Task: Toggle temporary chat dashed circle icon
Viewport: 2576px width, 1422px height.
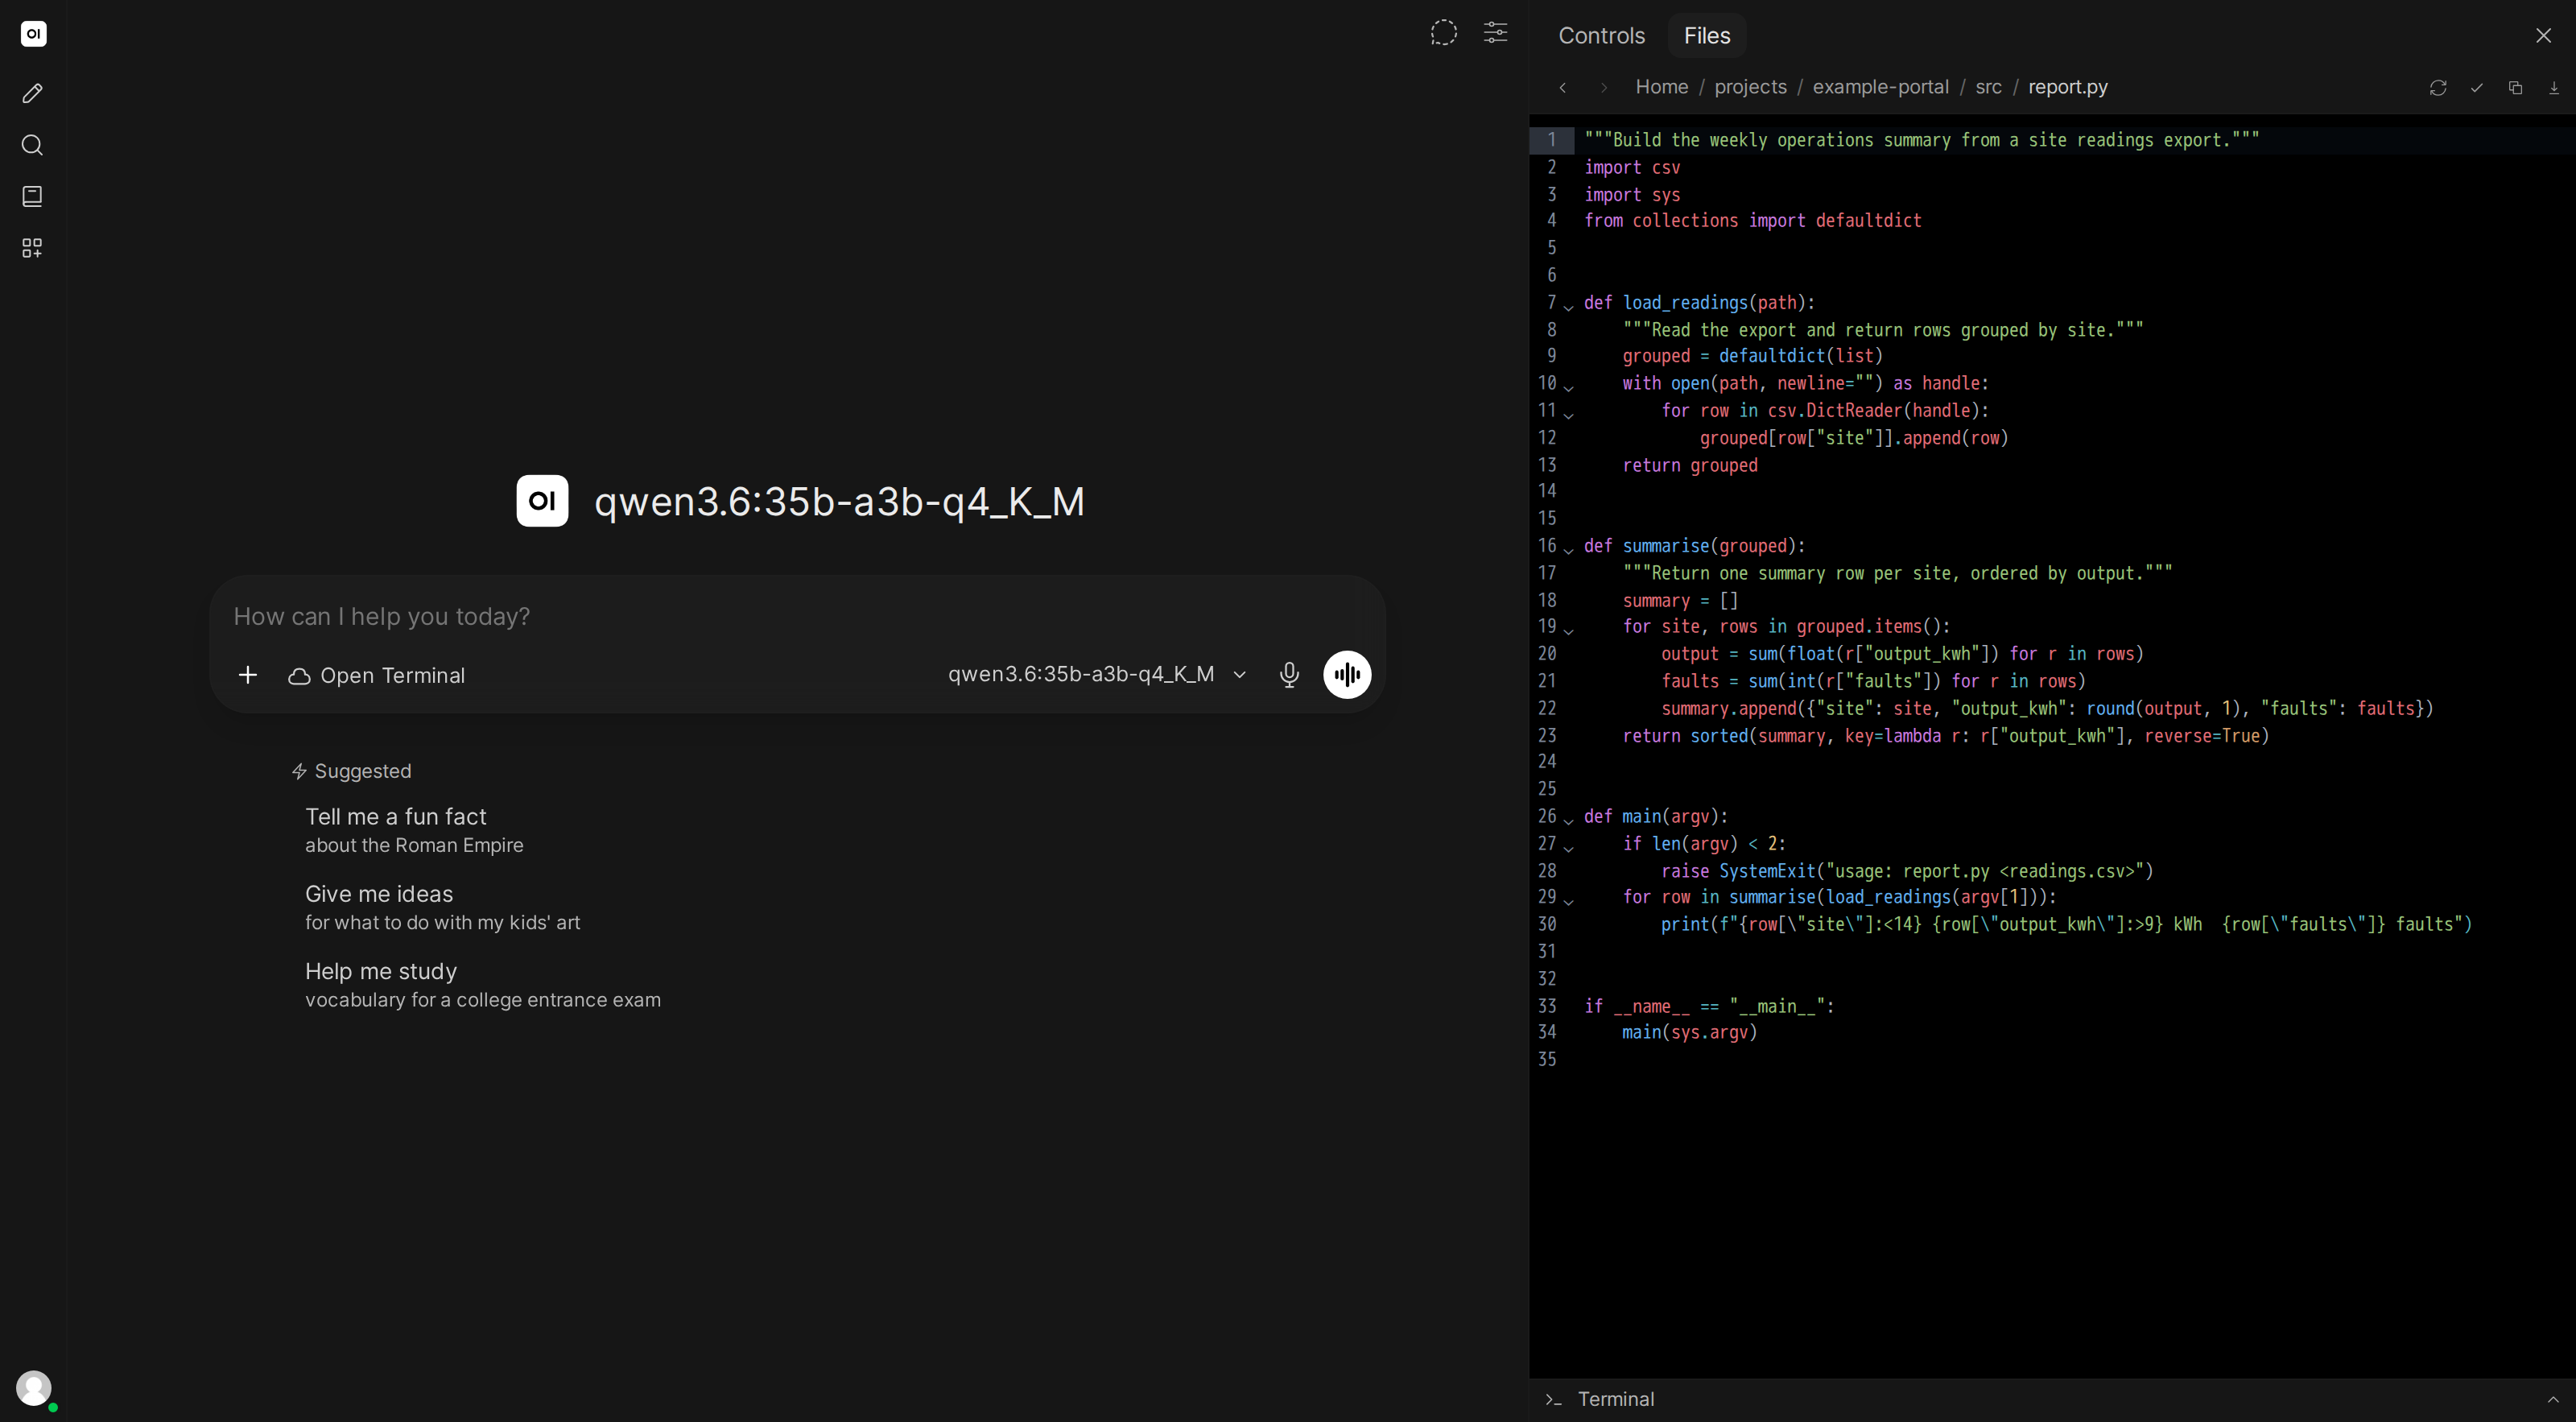Action: click(x=1443, y=33)
